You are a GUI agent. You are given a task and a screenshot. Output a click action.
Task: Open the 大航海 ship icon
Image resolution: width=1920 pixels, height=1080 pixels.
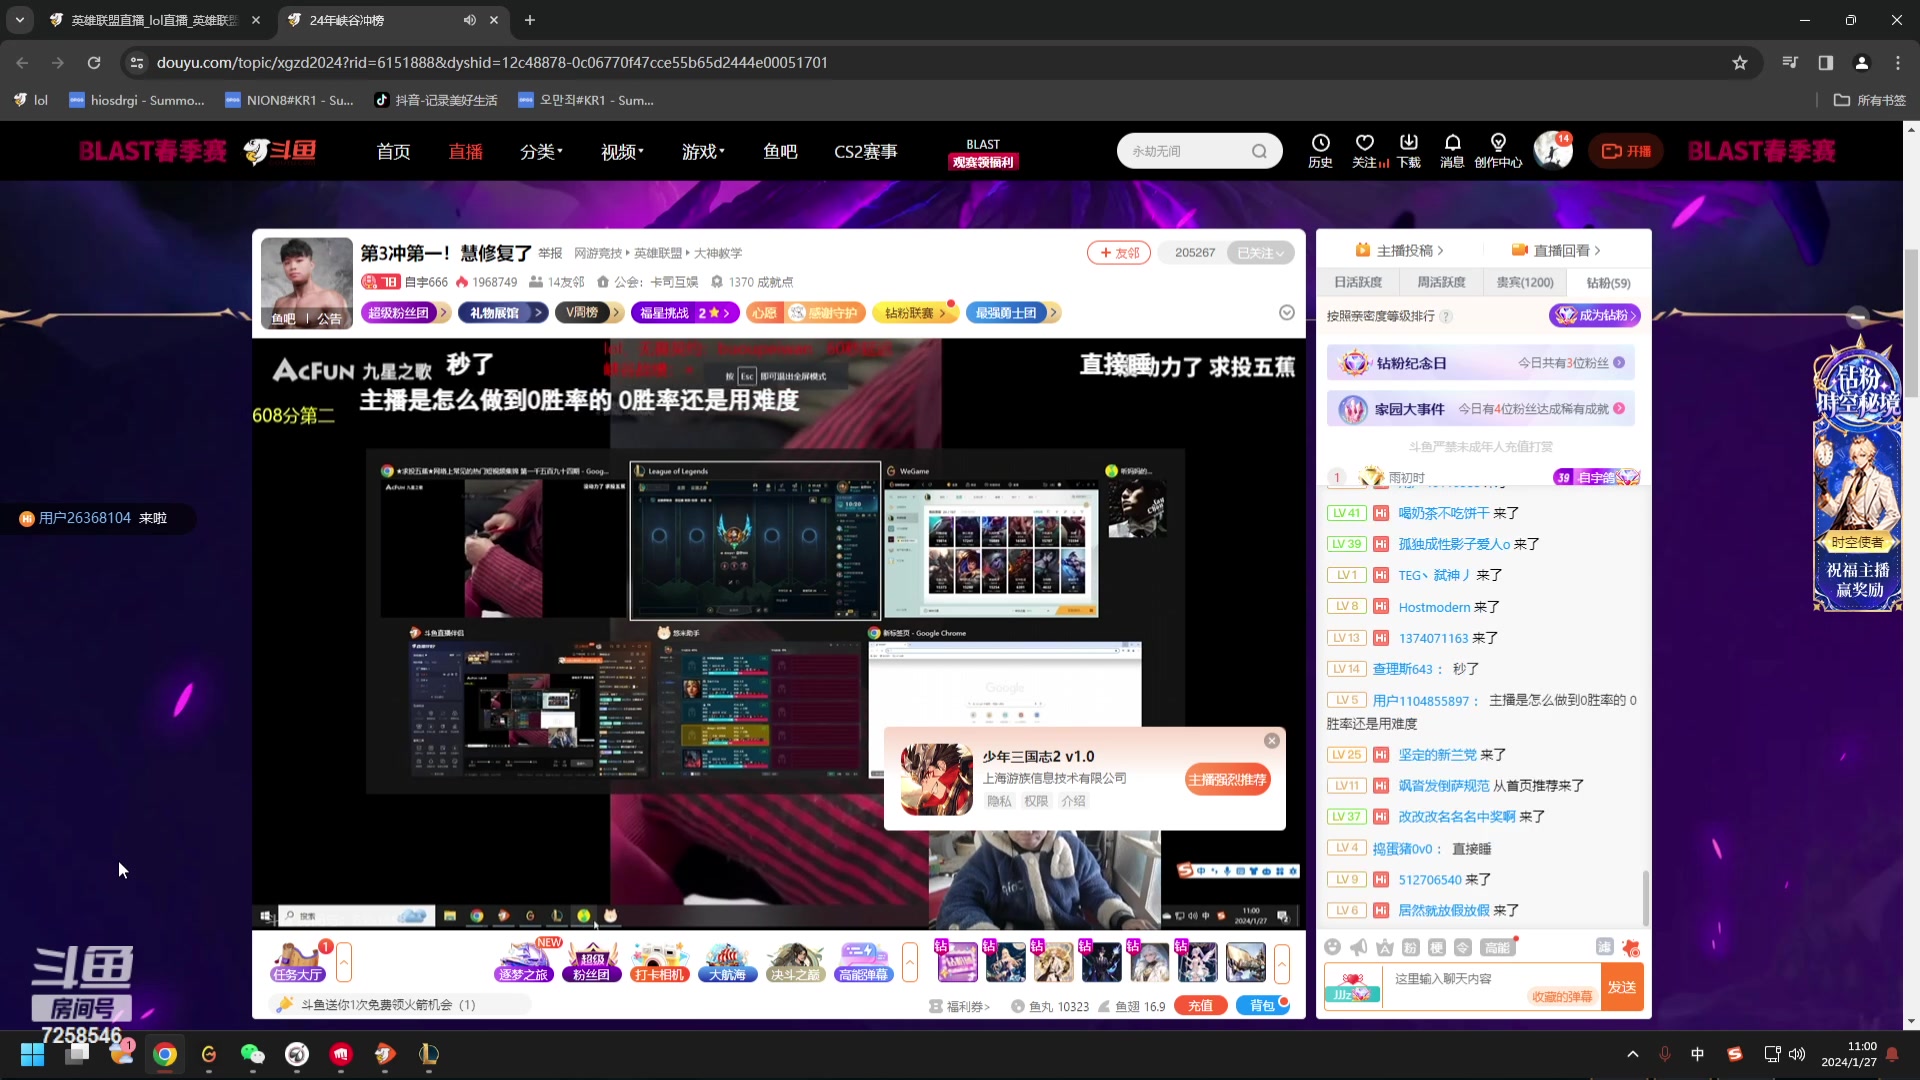(x=728, y=962)
